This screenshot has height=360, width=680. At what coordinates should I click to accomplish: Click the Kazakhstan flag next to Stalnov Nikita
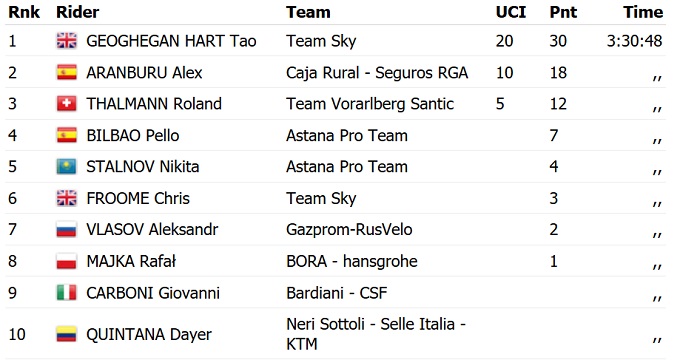coord(67,167)
